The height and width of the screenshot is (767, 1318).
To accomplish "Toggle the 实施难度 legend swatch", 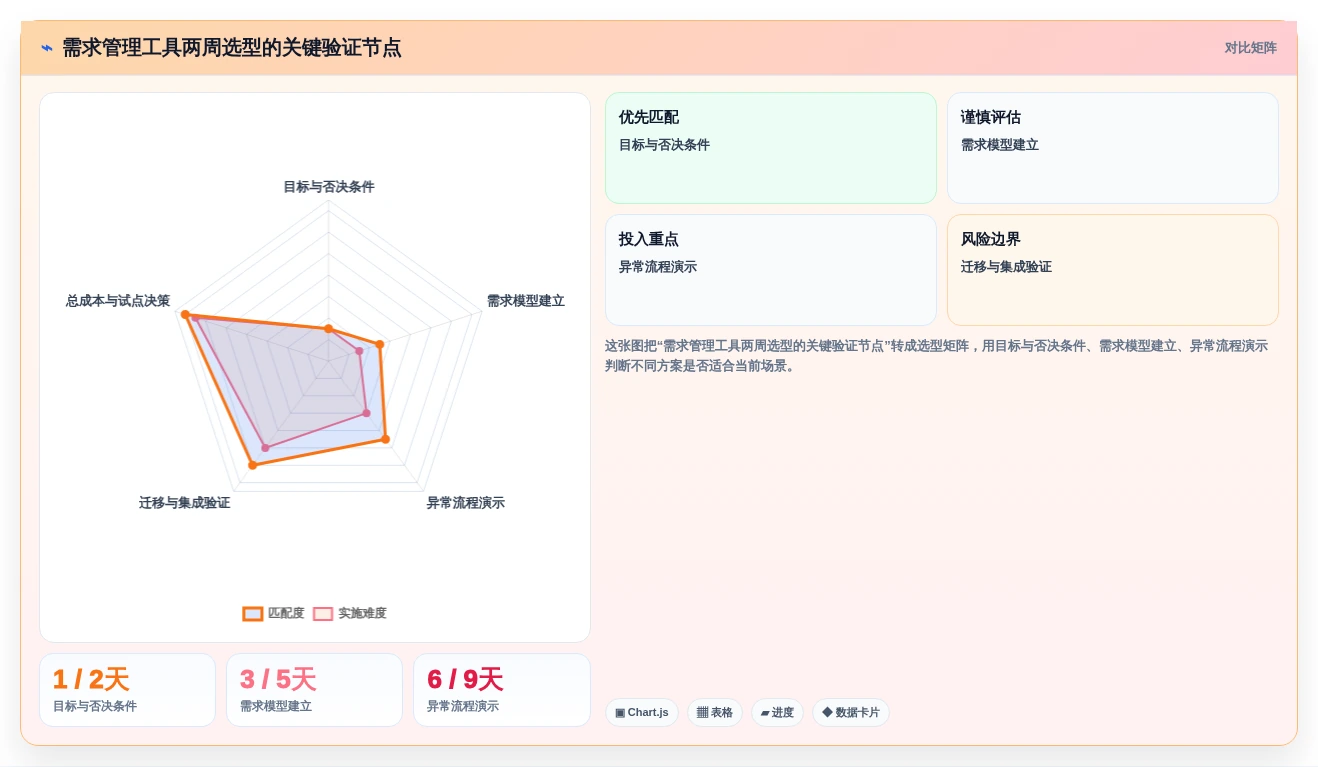I will tap(323, 614).
